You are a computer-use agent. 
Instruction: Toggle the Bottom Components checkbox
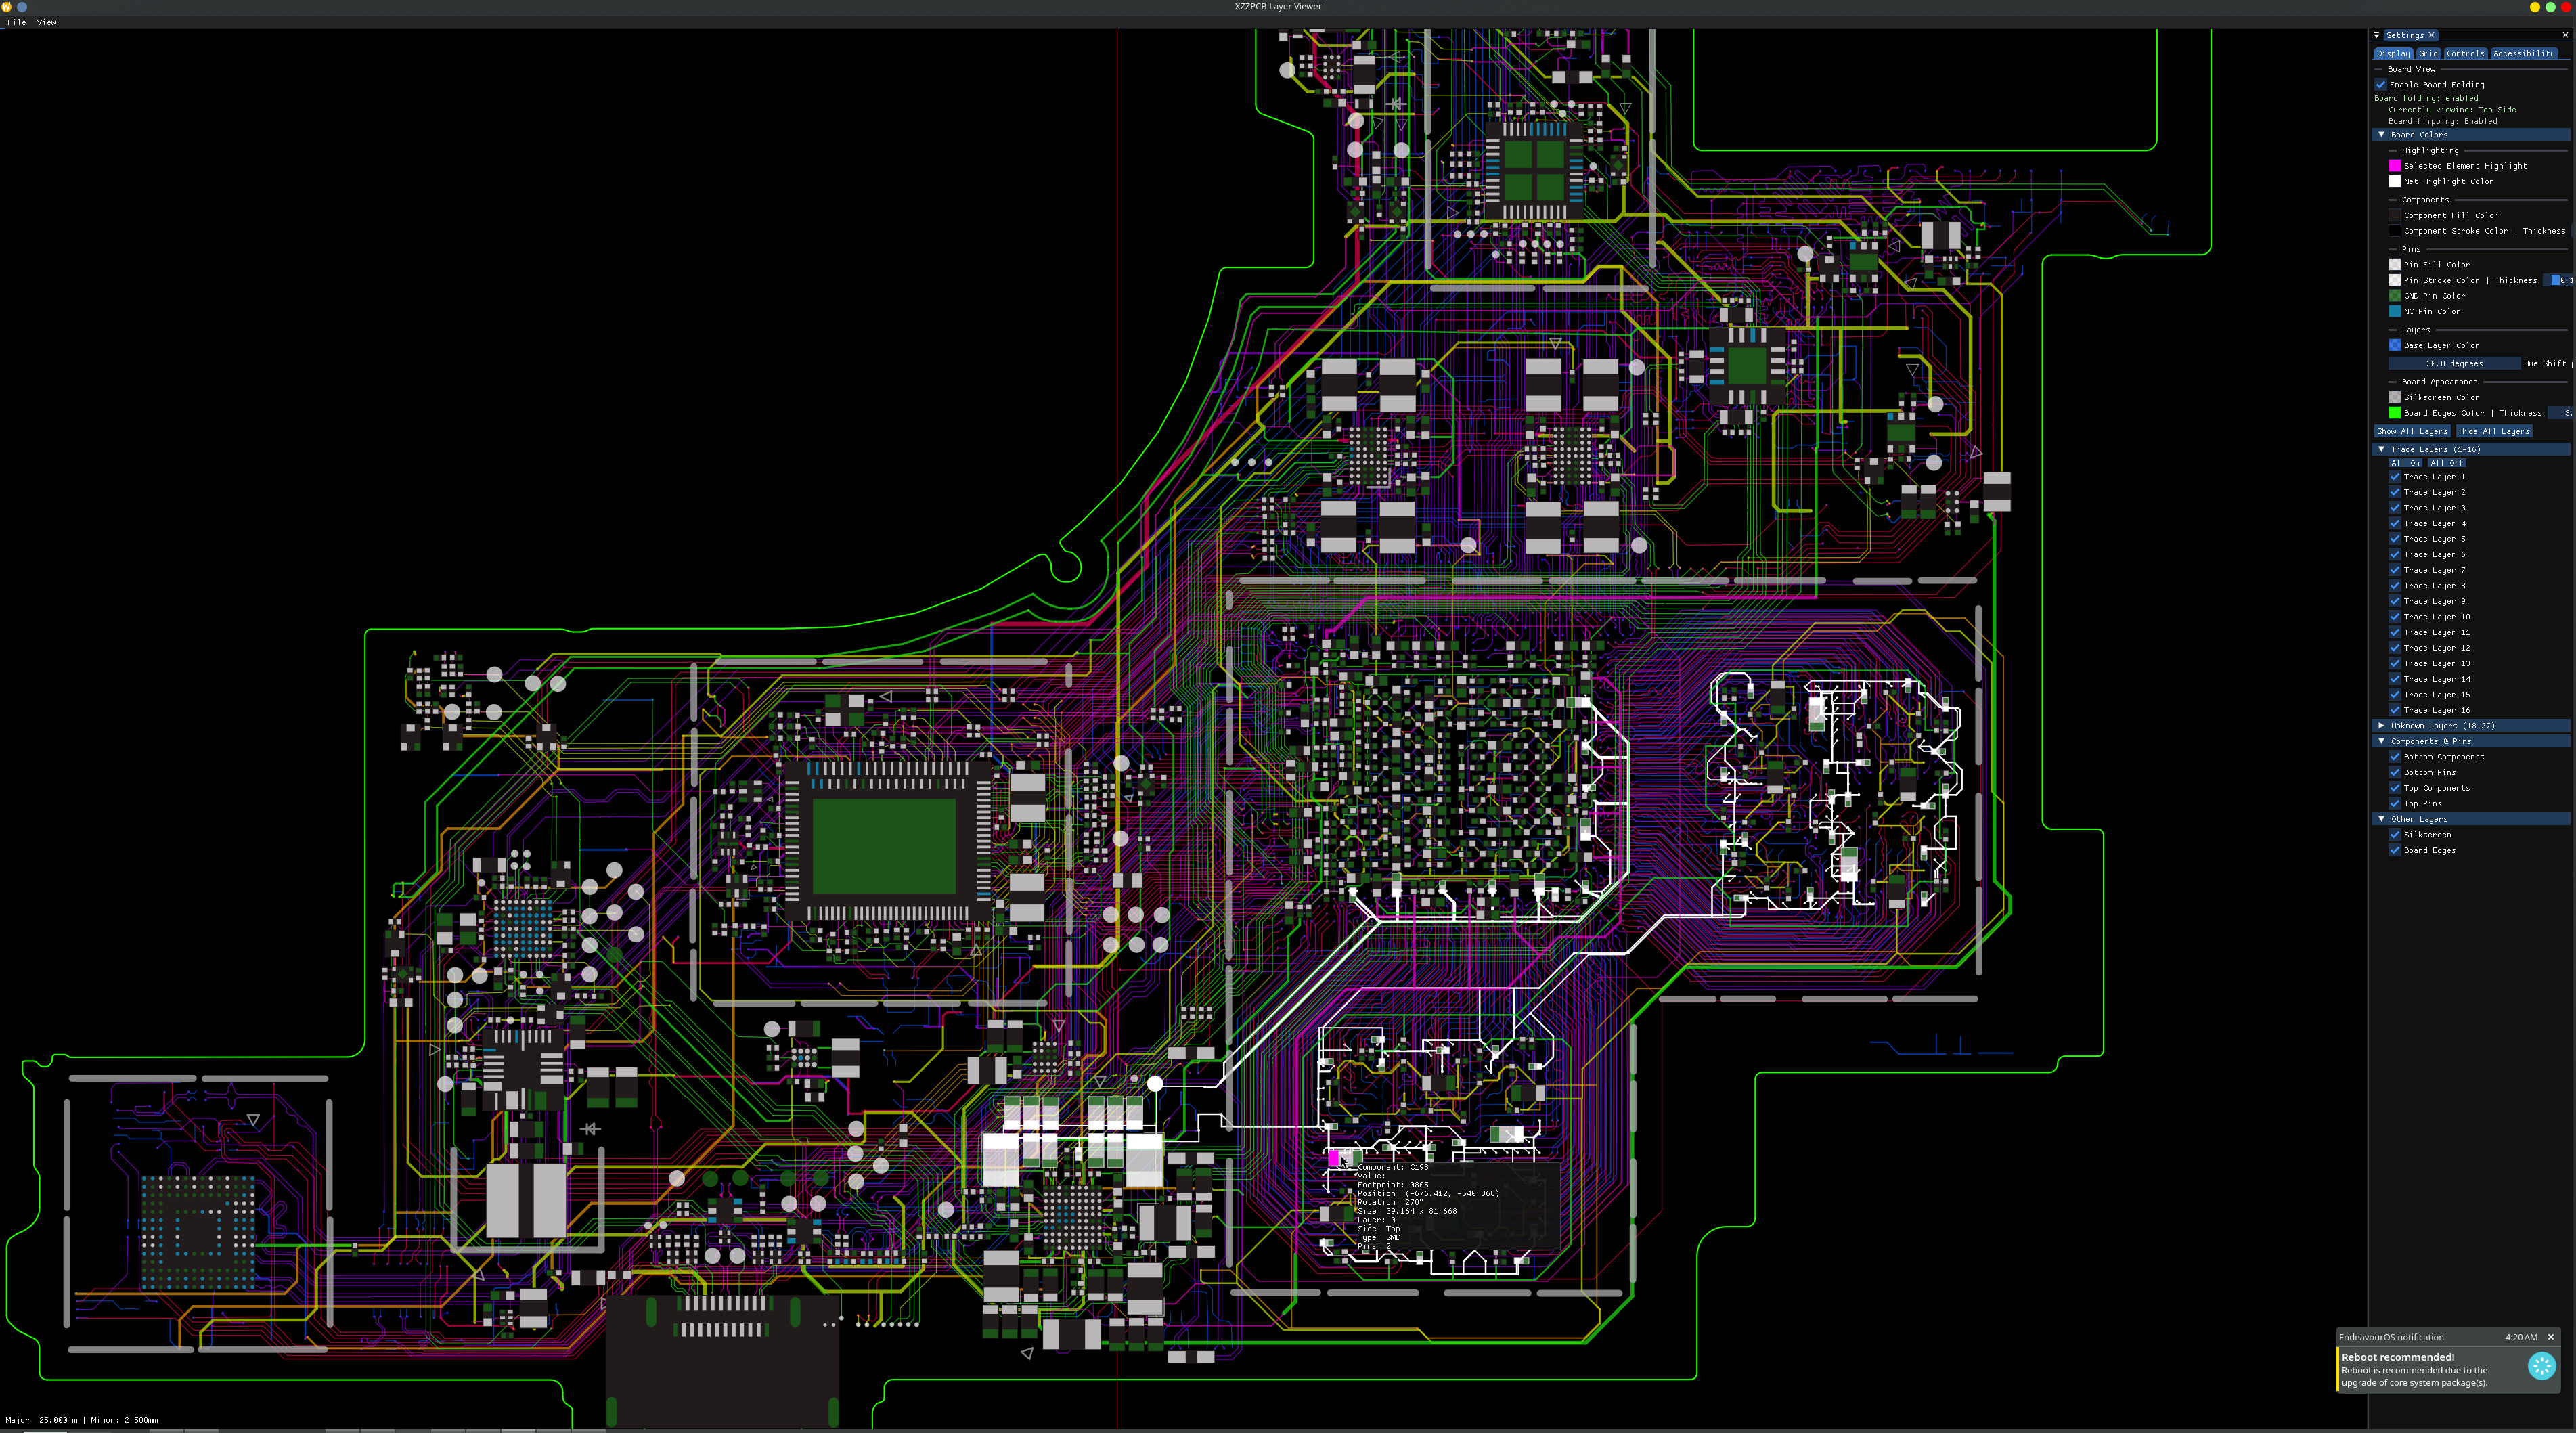point(2394,757)
